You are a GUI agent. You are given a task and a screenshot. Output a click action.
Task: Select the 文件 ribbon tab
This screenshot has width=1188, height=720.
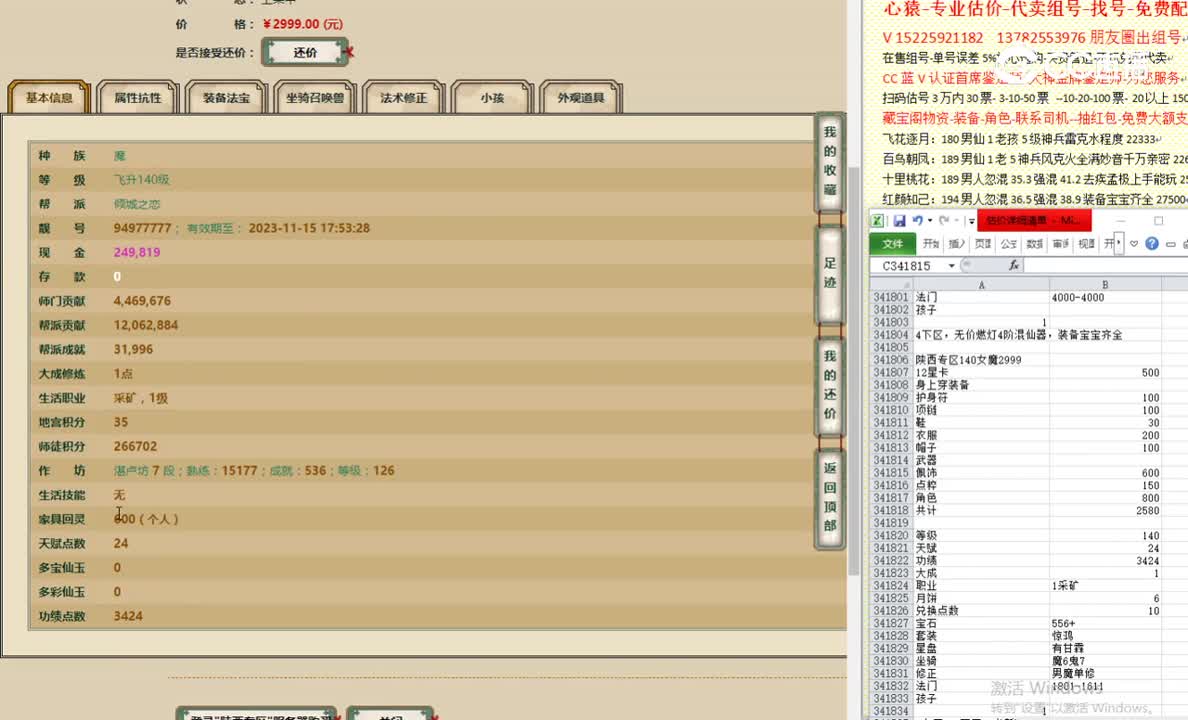pos(893,243)
